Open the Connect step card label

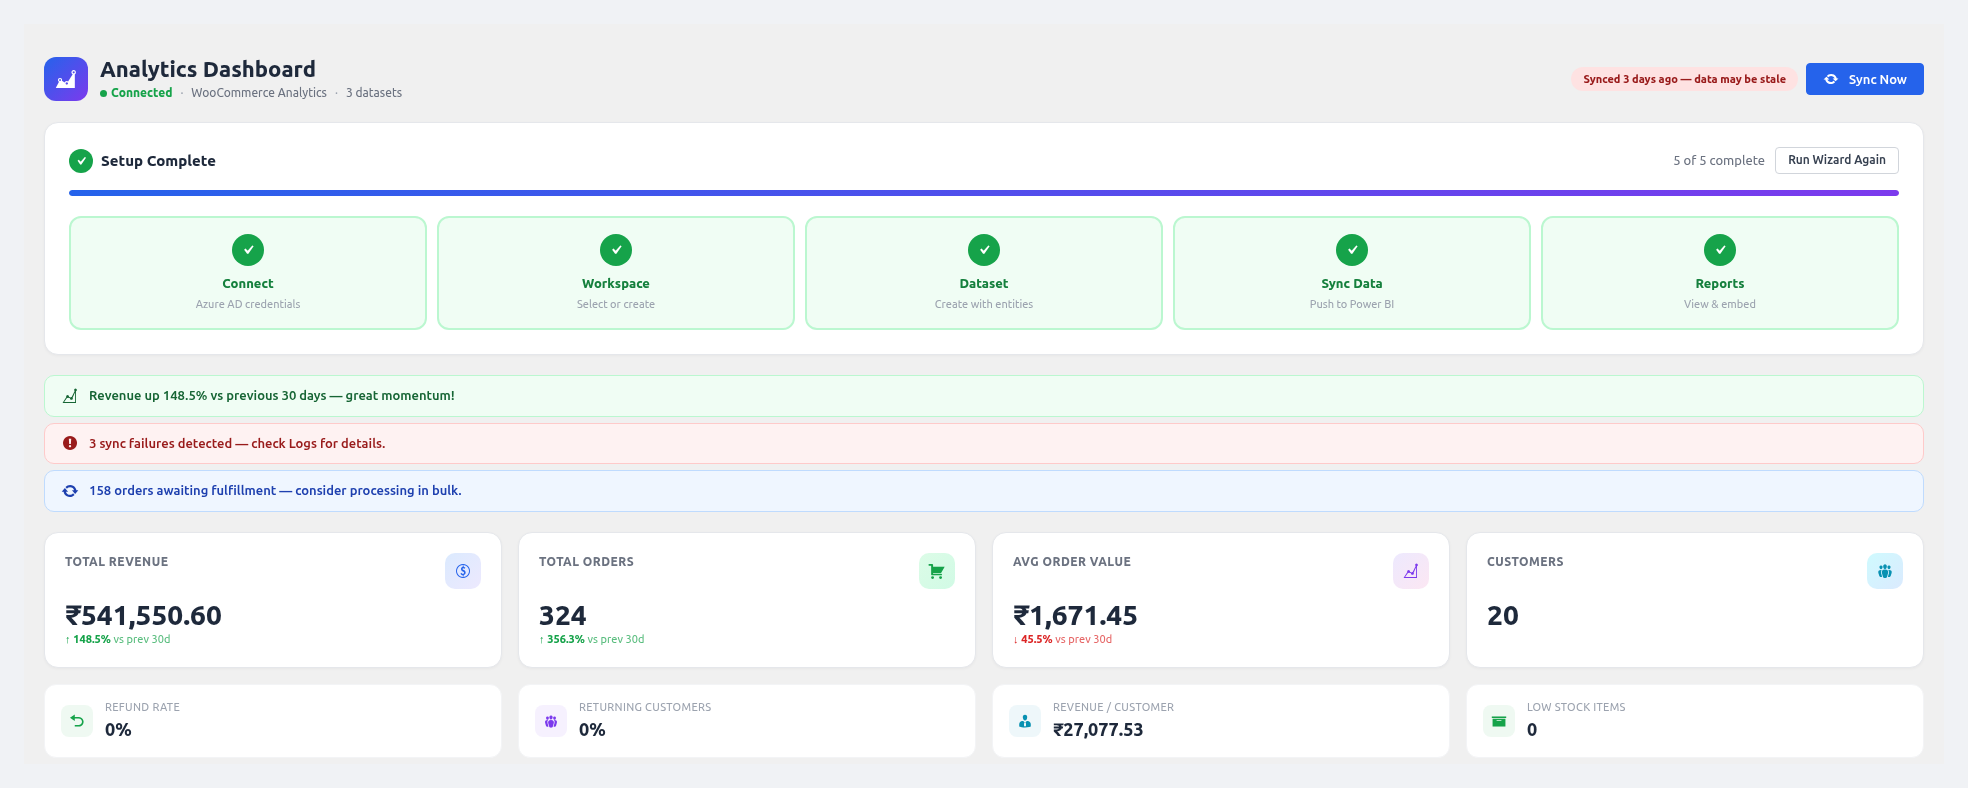pos(248,284)
